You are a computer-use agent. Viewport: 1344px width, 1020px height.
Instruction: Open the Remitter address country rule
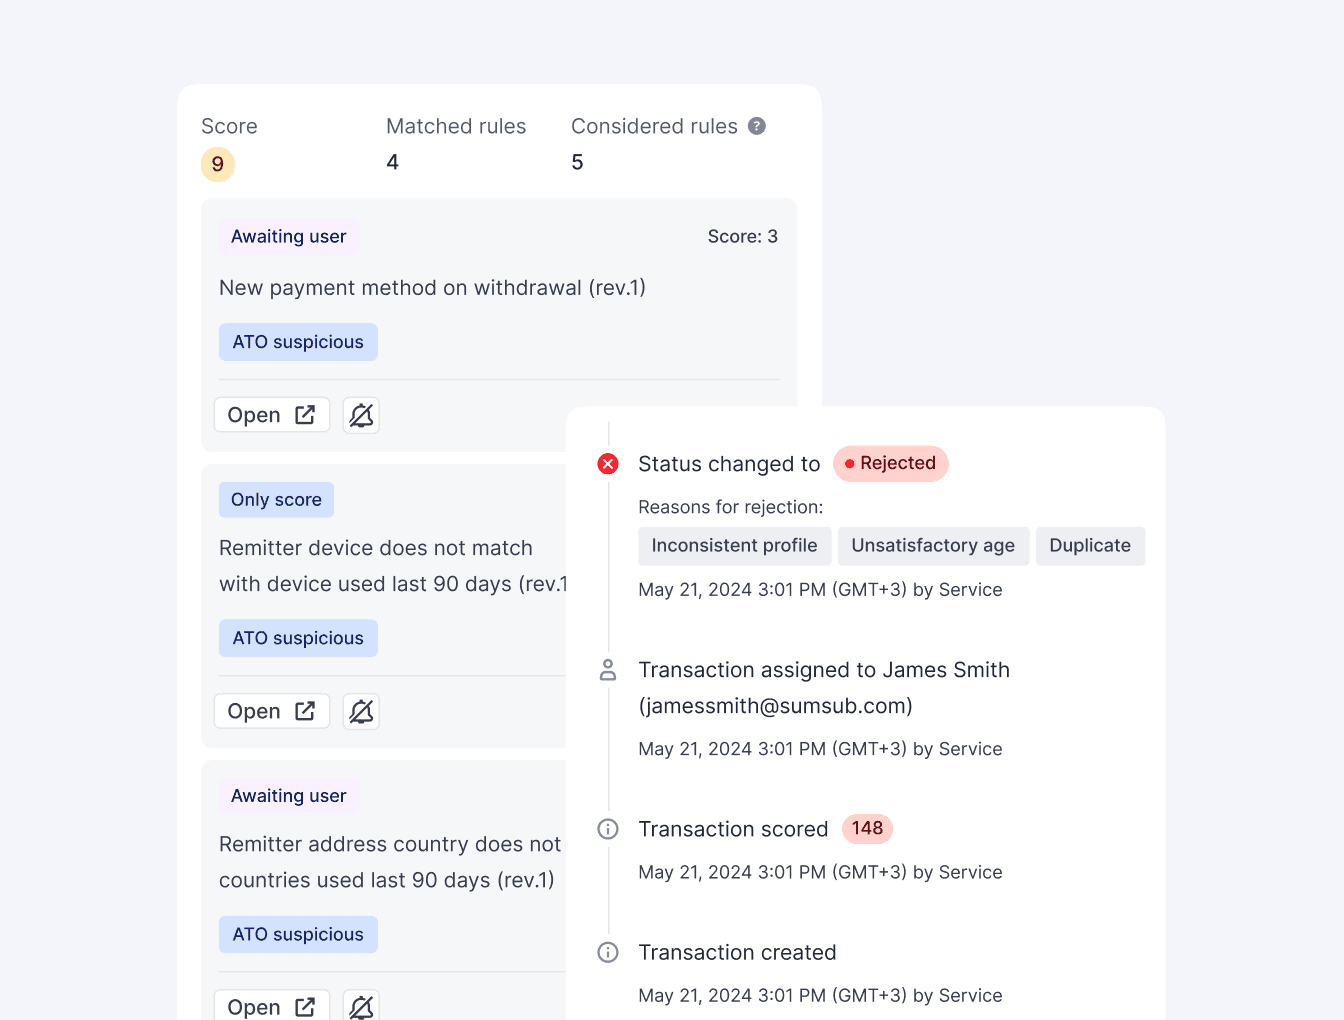tap(272, 1005)
